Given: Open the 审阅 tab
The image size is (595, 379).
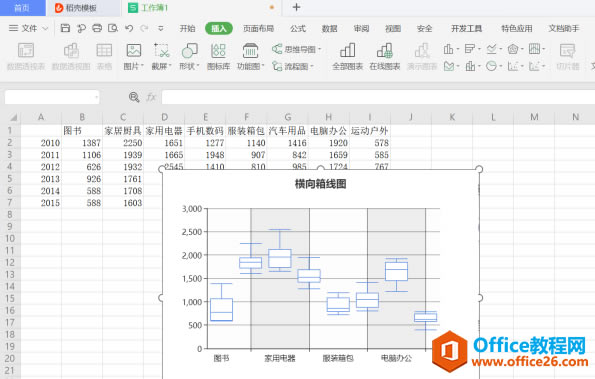Looking at the screenshot, I should pos(361,28).
